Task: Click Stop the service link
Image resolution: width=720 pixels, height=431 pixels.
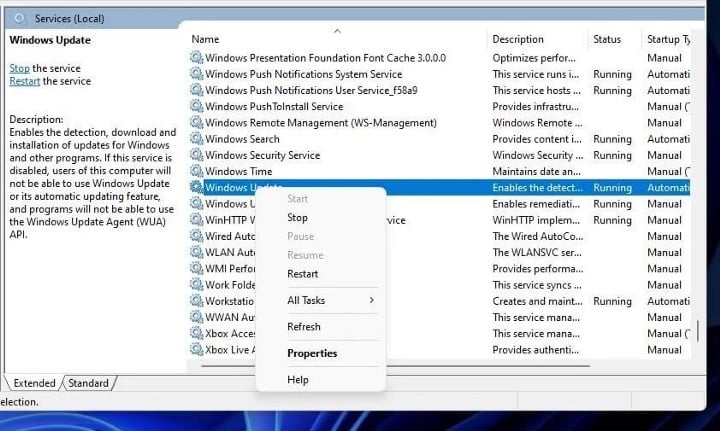Action: click(x=19, y=68)
